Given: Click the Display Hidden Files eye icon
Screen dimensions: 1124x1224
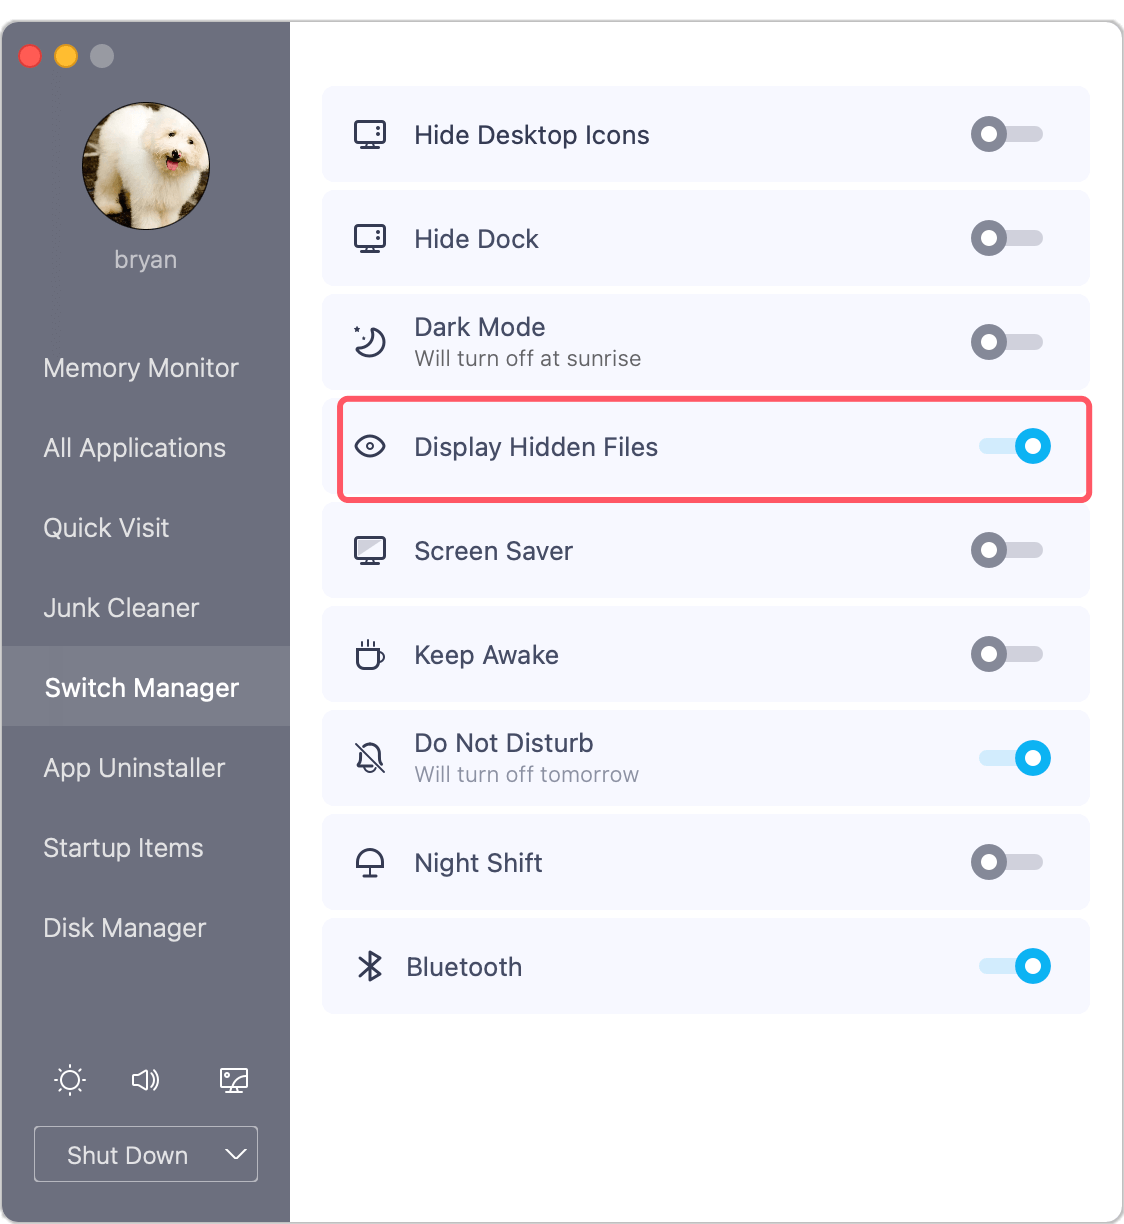Looking at the screenshot, I should pos(370,447).
